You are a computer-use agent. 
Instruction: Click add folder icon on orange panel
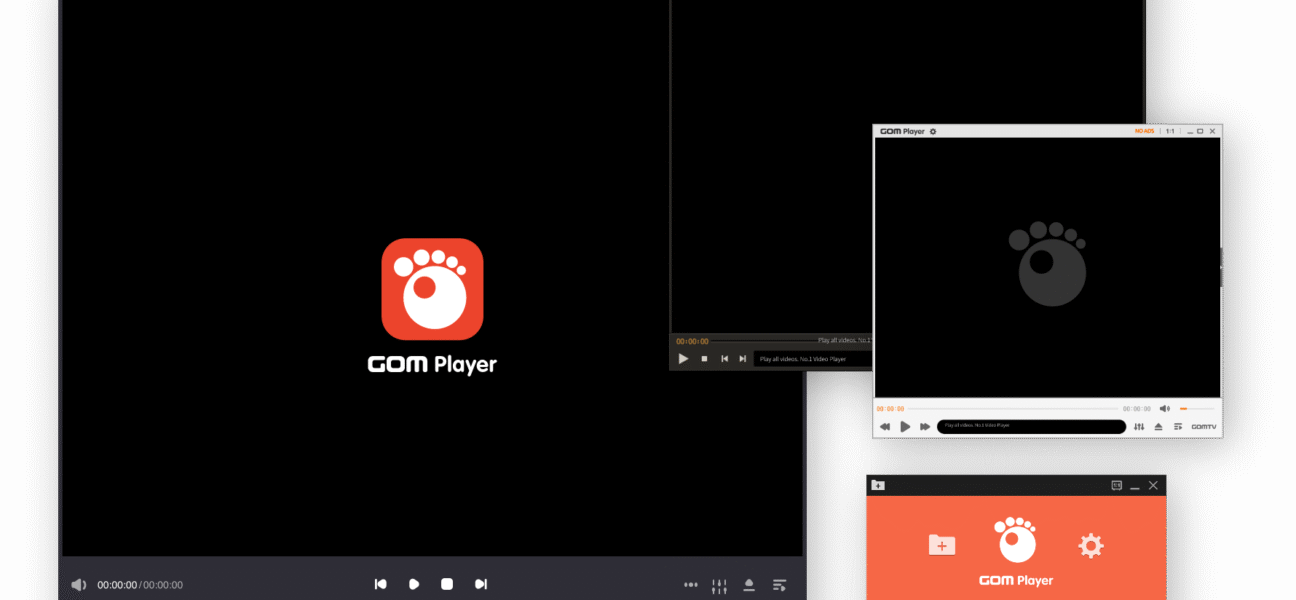click(941, 545)
